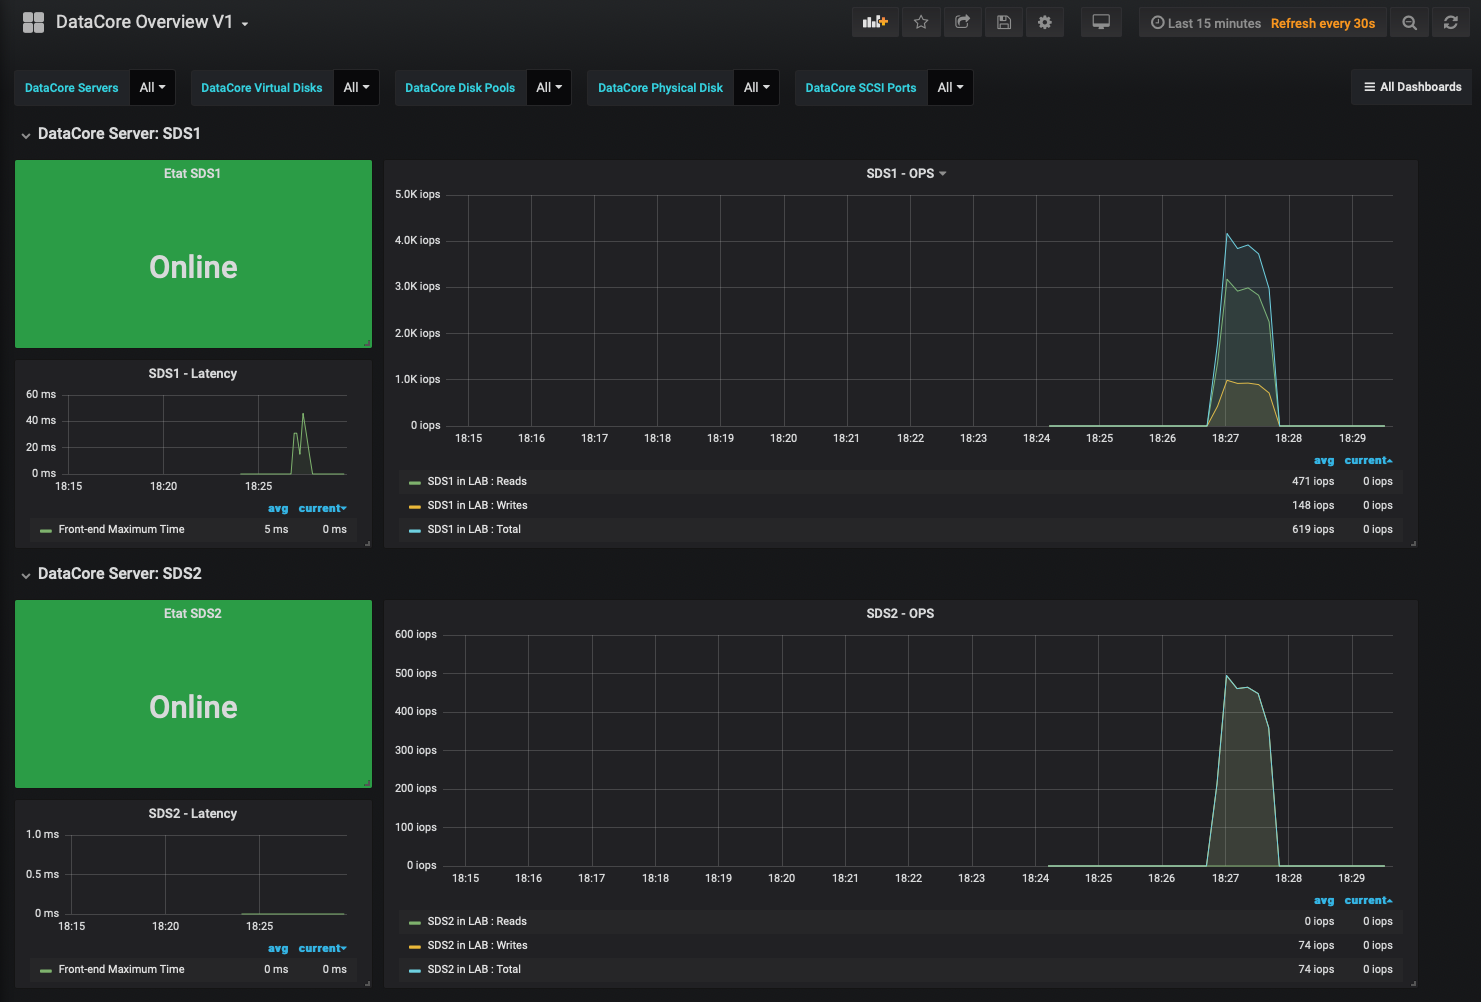
Task: Open the SDS1 - OPS panel menu
Action: (x=905, y=174)
